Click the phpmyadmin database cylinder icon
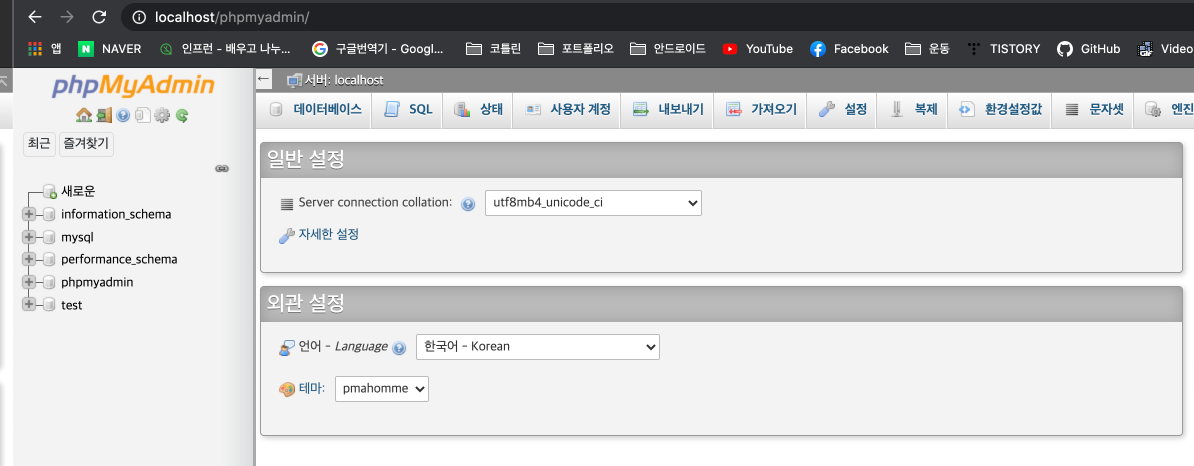The image size is (1194, 466). point(49,282)
